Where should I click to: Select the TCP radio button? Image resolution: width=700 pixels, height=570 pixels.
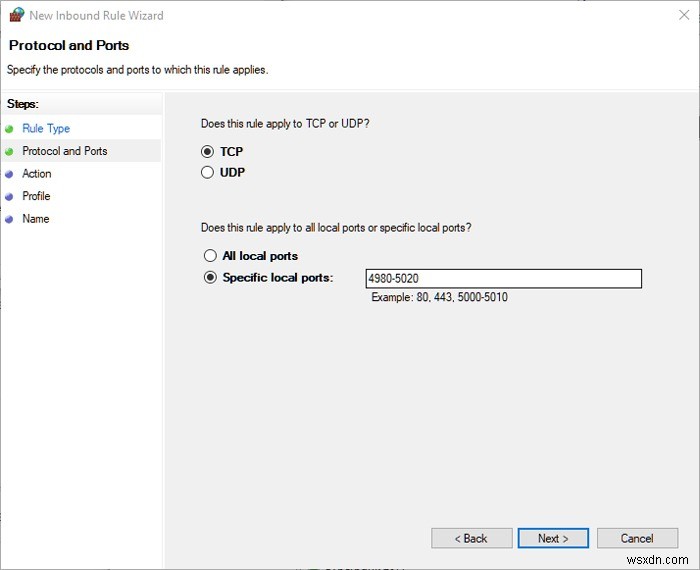[x=208, y=152]
